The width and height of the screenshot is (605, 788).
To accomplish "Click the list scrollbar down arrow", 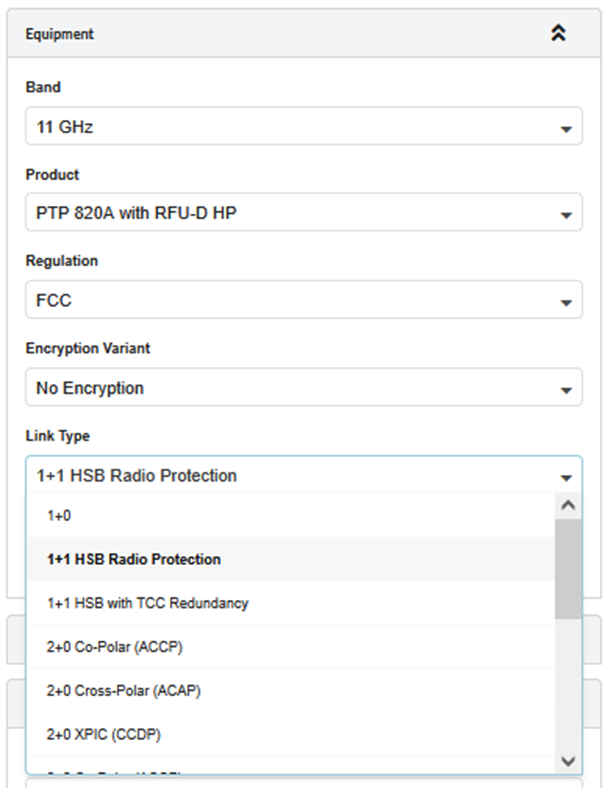I will (568, 761).
